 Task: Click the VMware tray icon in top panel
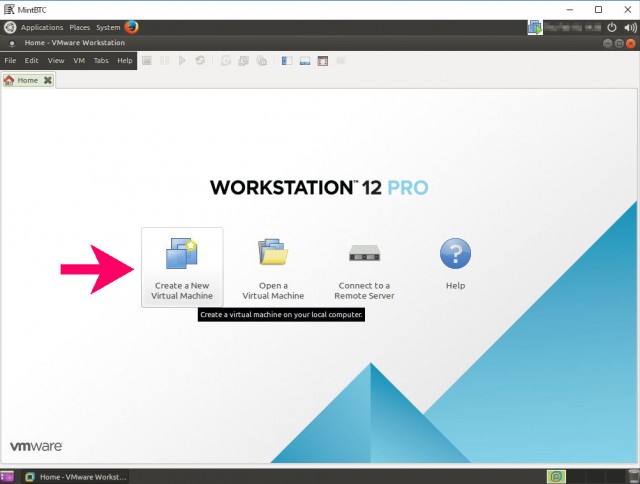pyautogui.click(x=535, y=27)
